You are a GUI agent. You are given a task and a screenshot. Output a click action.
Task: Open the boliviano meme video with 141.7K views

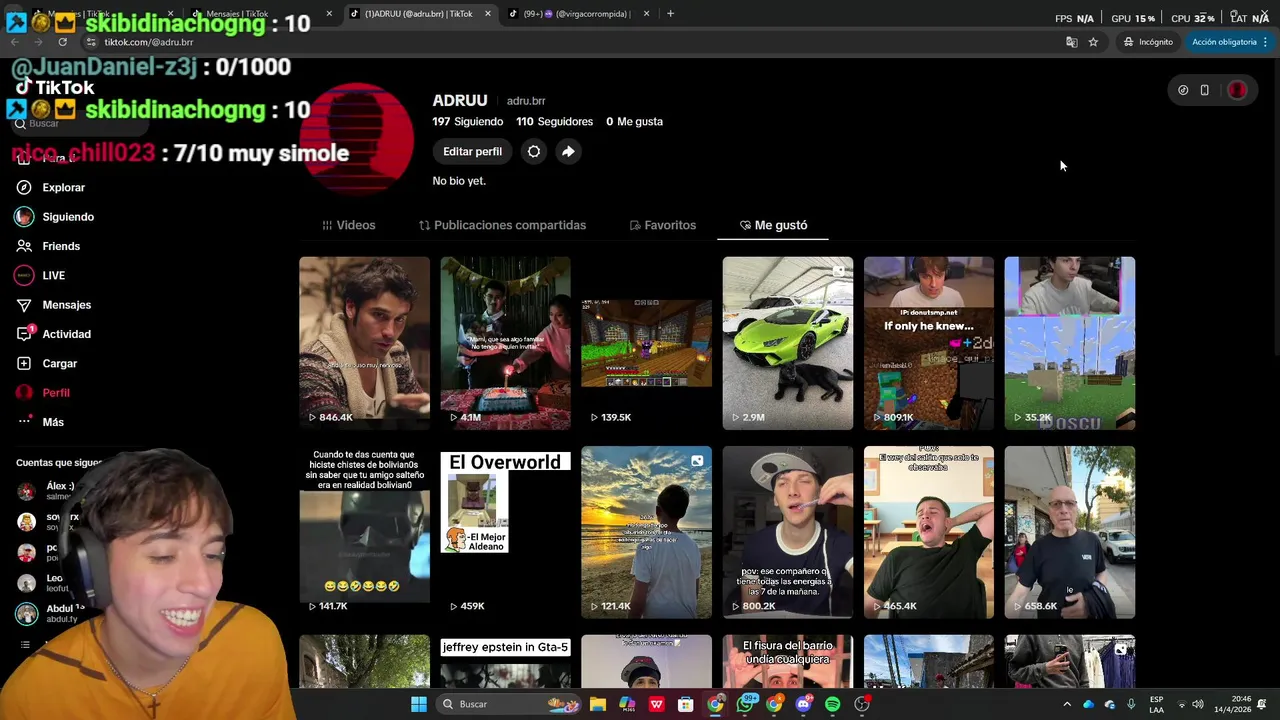point(364,532)
